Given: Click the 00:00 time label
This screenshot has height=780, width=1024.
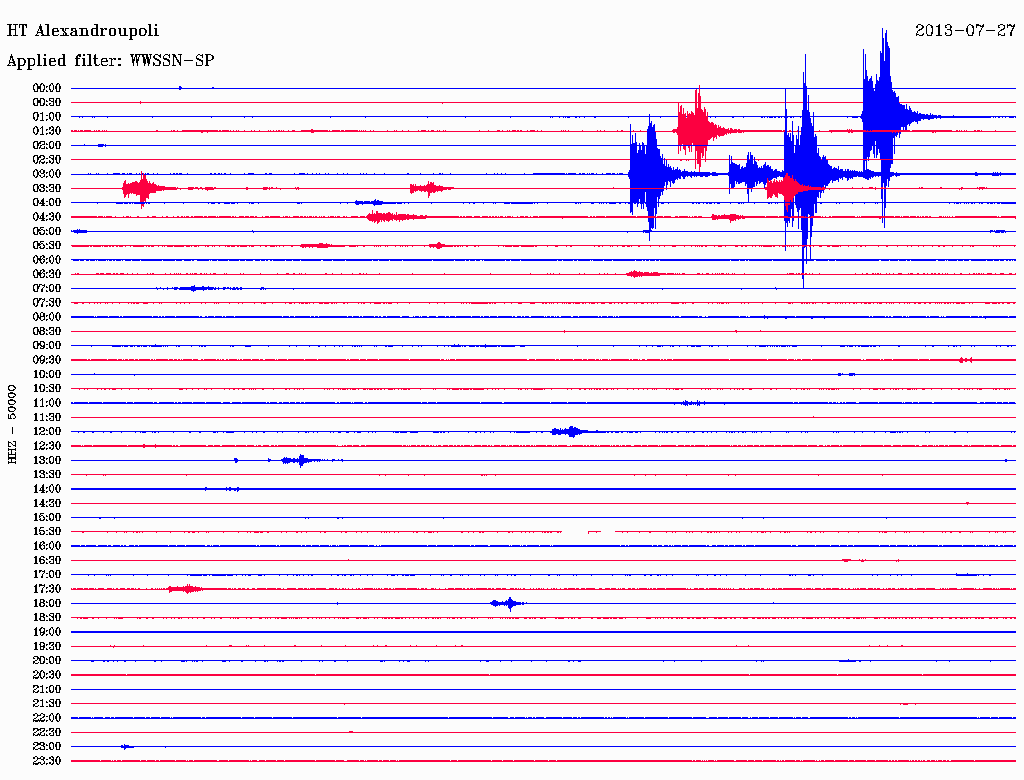Looking at the screenshot, I should (47, 88).
